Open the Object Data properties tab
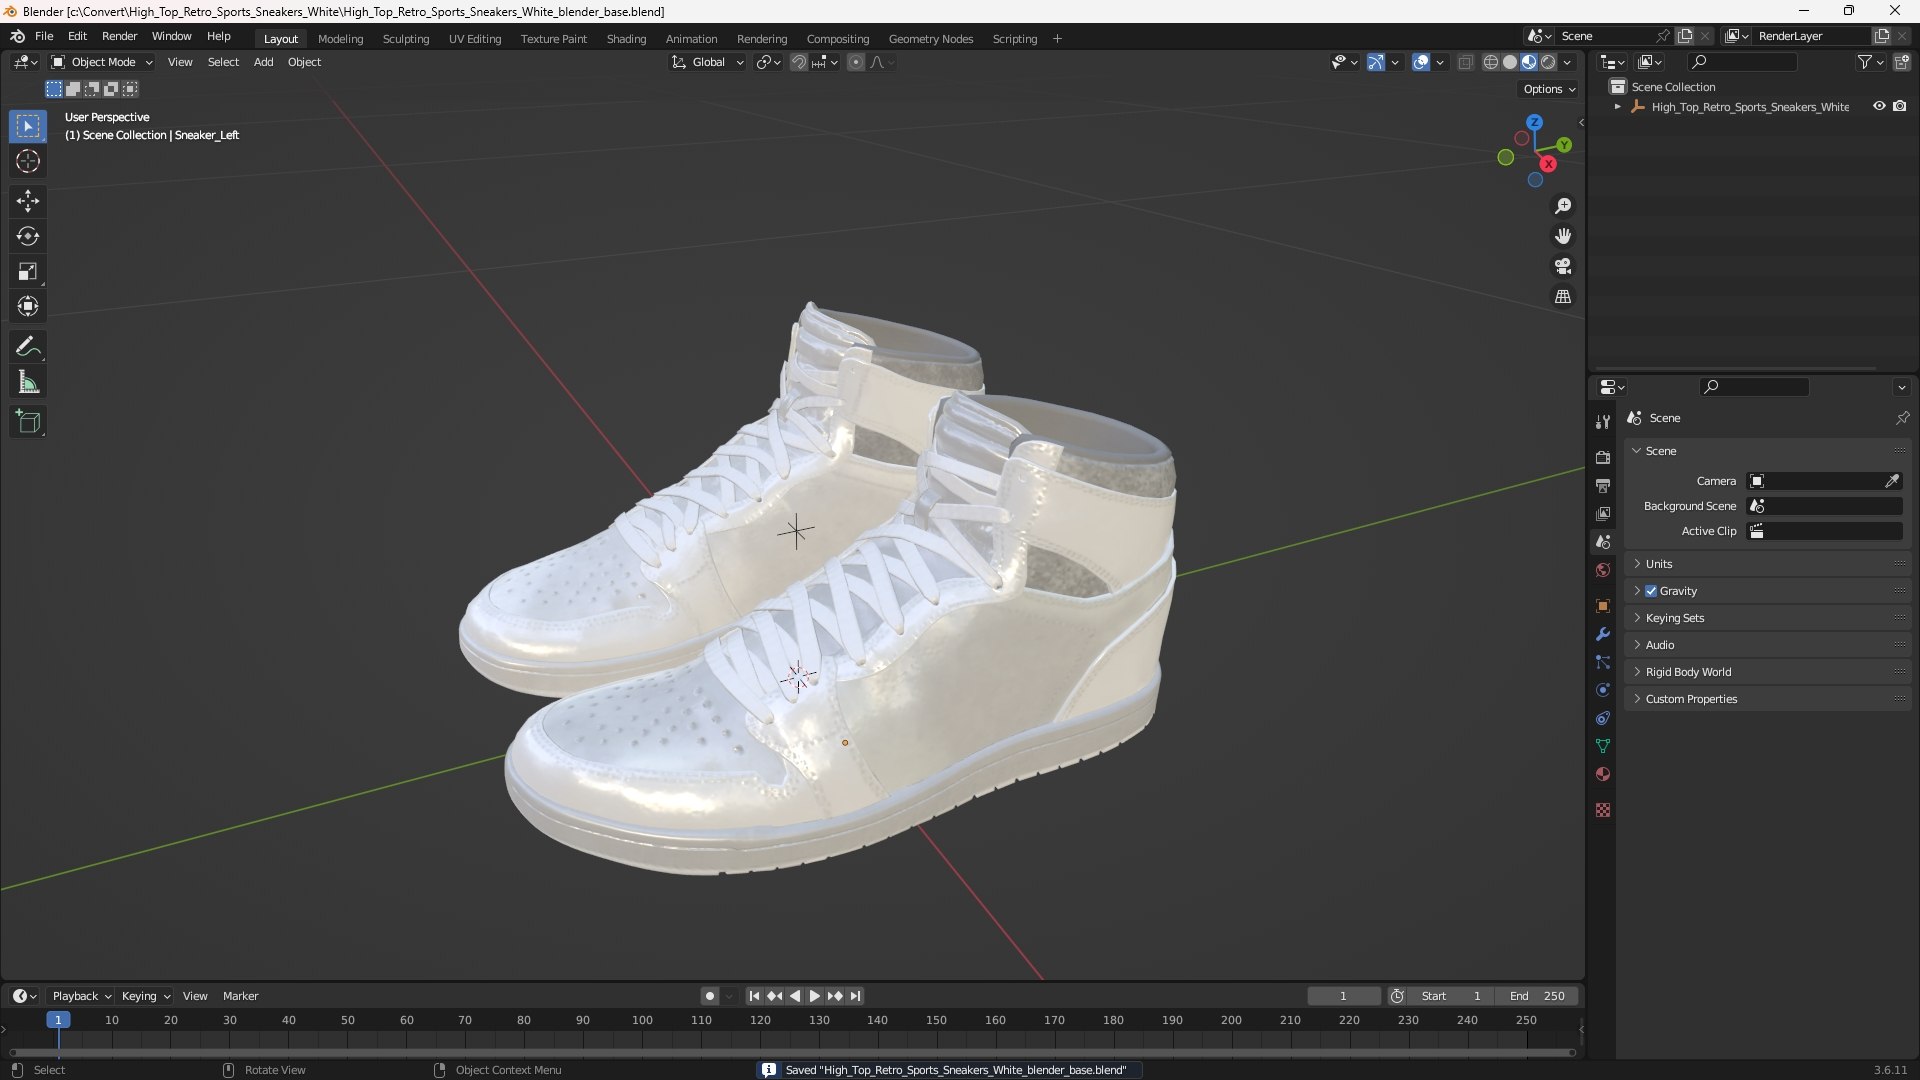1920x1080 pixels. (x=1603, y=746)
